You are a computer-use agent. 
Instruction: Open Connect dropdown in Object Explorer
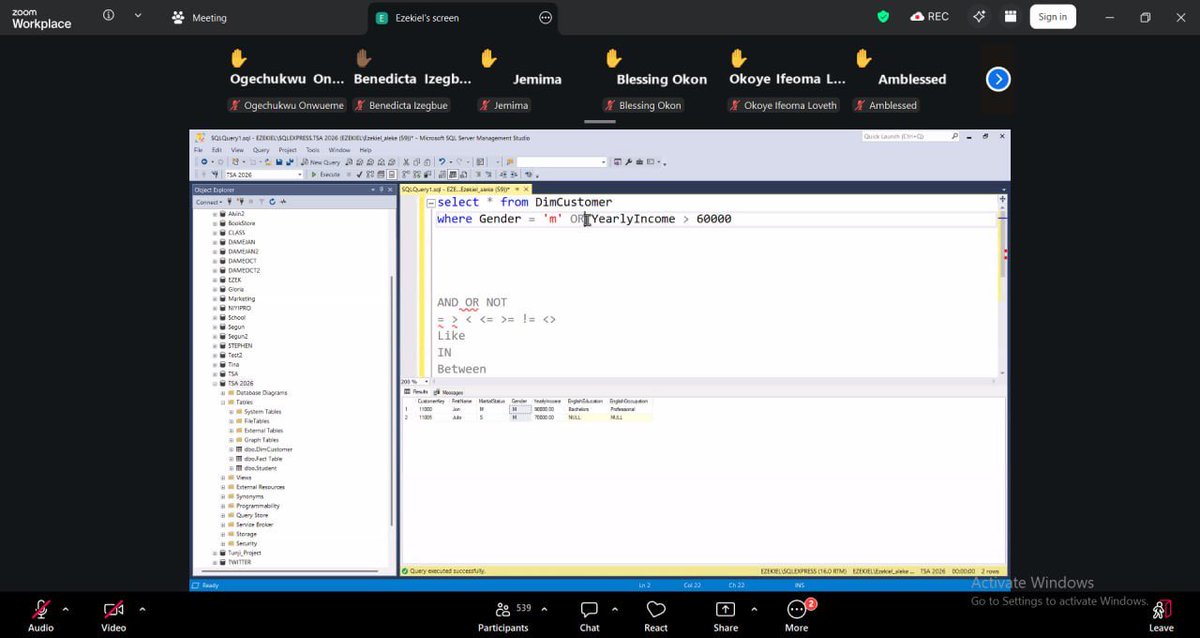(208, 202)
